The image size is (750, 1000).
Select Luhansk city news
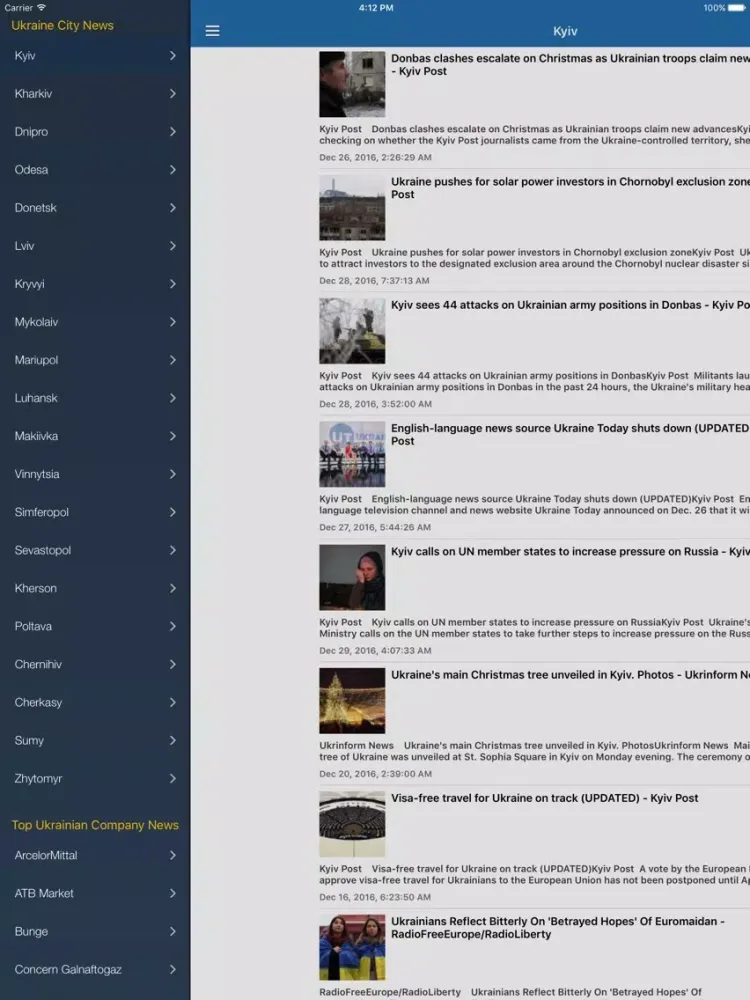point(95,398)
